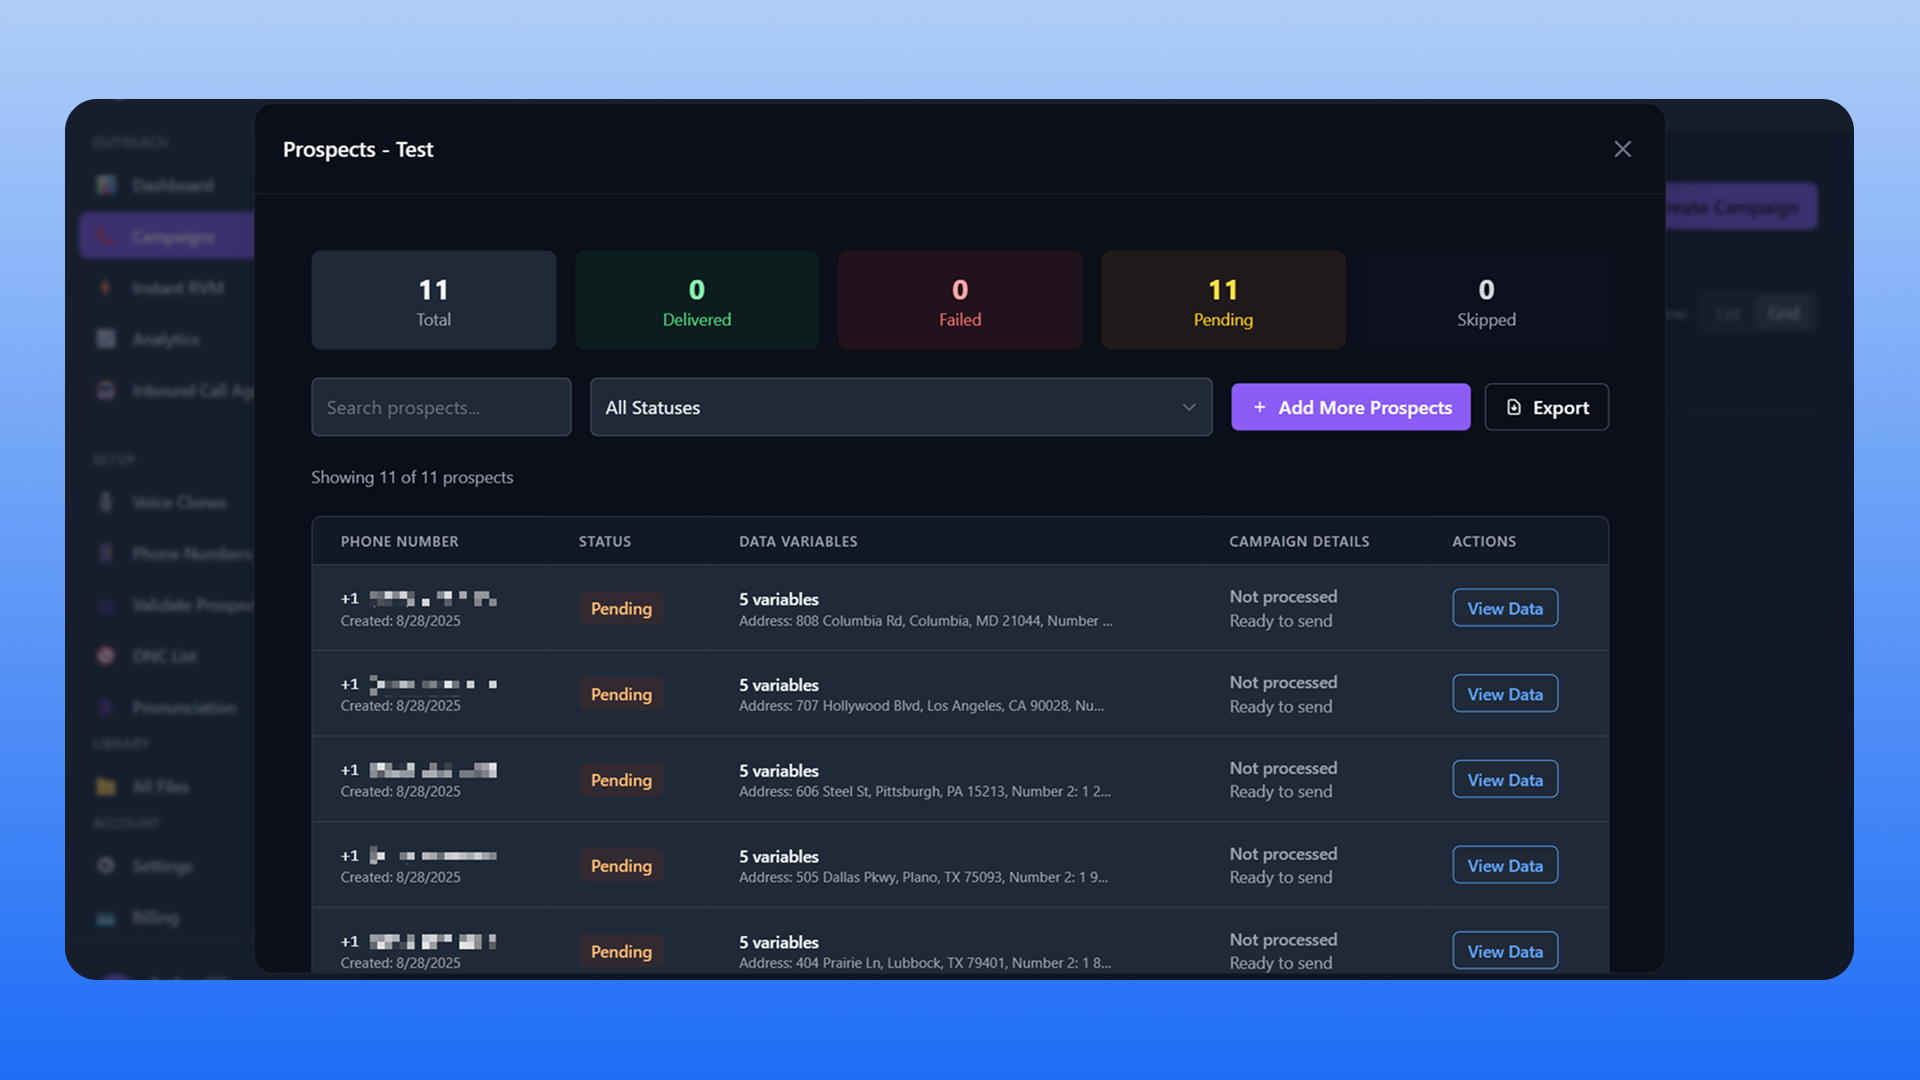Click the Failed stat card

[x=959, y=300]
